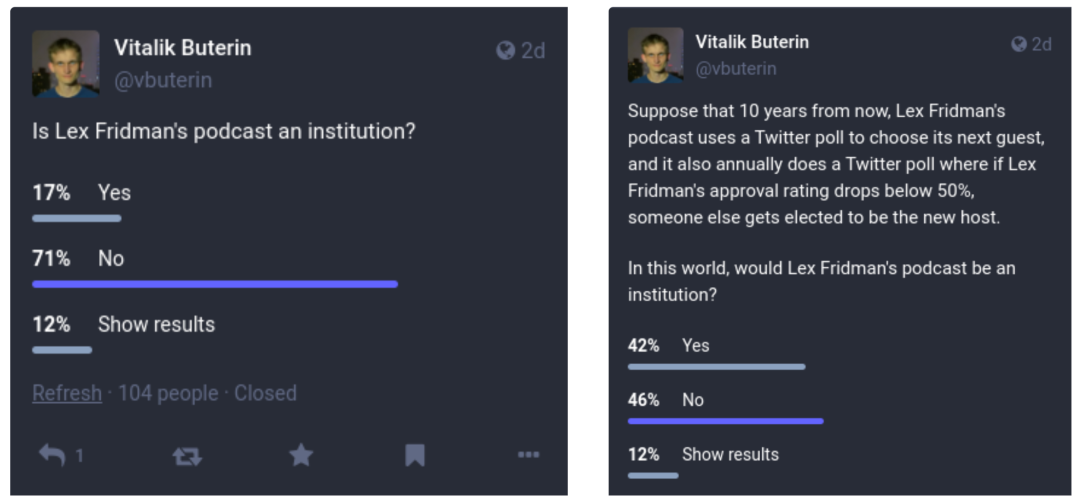Select the 17% Yes option in left poll

(114, 193)
